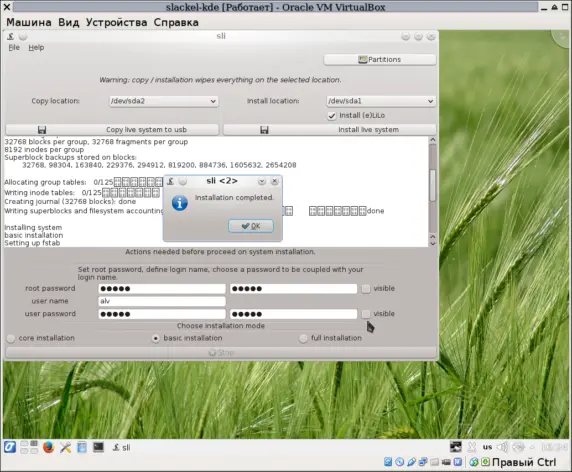Open VirtualBox Вид menu
The height and width of the screenshot is (472, 572).
(69, 22)
